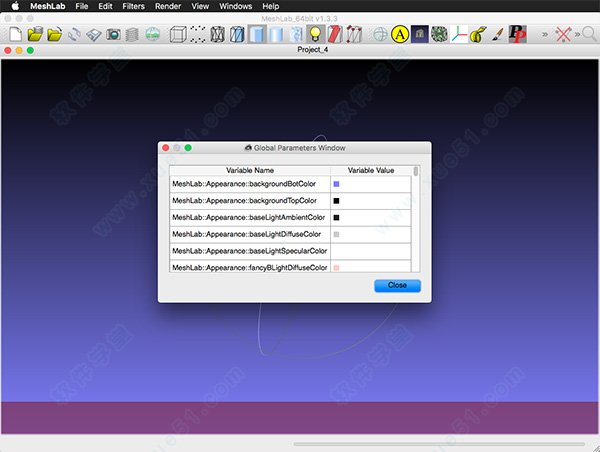The height and width of the screenshot is (452, 600).
Task: Click the backgroundBotColor blue swatch
Action: 336,184
